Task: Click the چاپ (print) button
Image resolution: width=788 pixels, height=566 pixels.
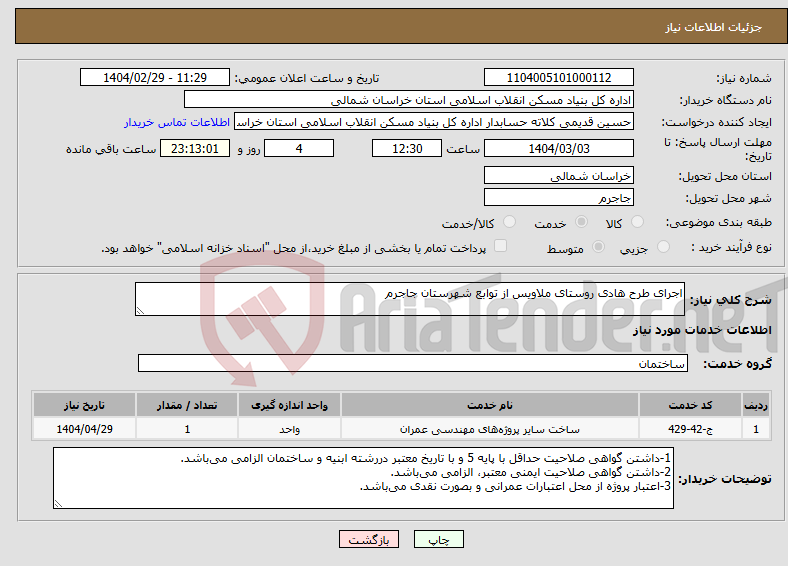Action: pos(438,539)
